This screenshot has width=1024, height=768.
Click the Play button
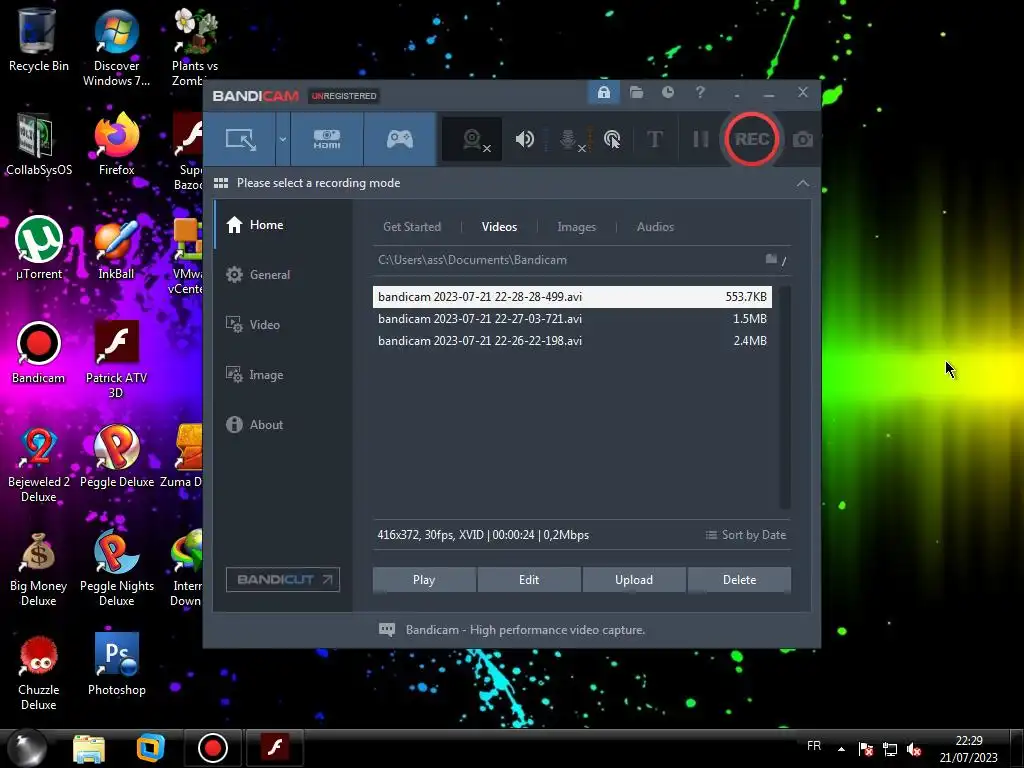point(424,580)
